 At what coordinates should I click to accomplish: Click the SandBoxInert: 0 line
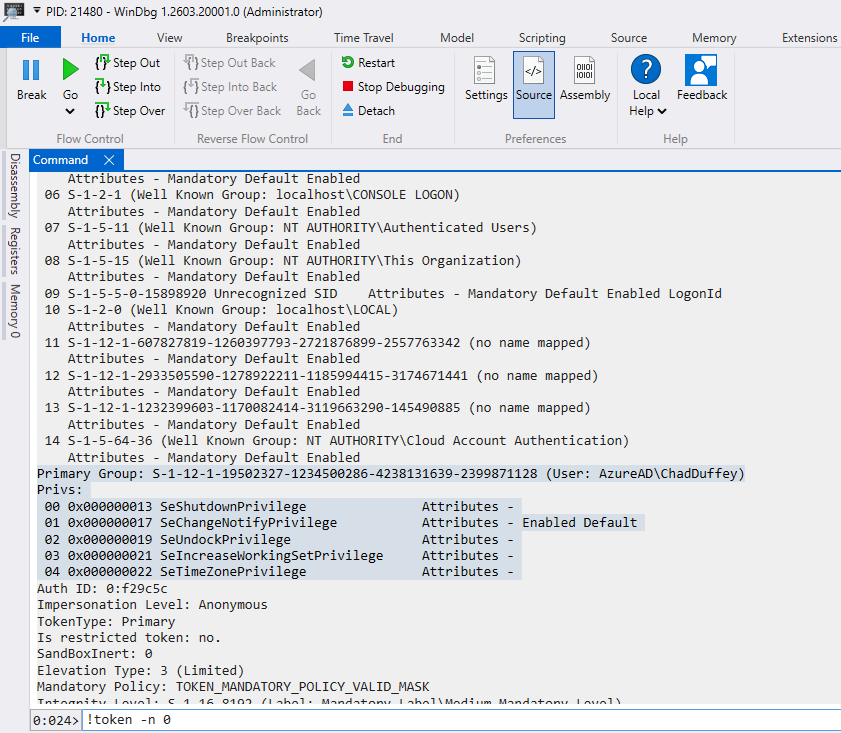[x=94, y=654]
